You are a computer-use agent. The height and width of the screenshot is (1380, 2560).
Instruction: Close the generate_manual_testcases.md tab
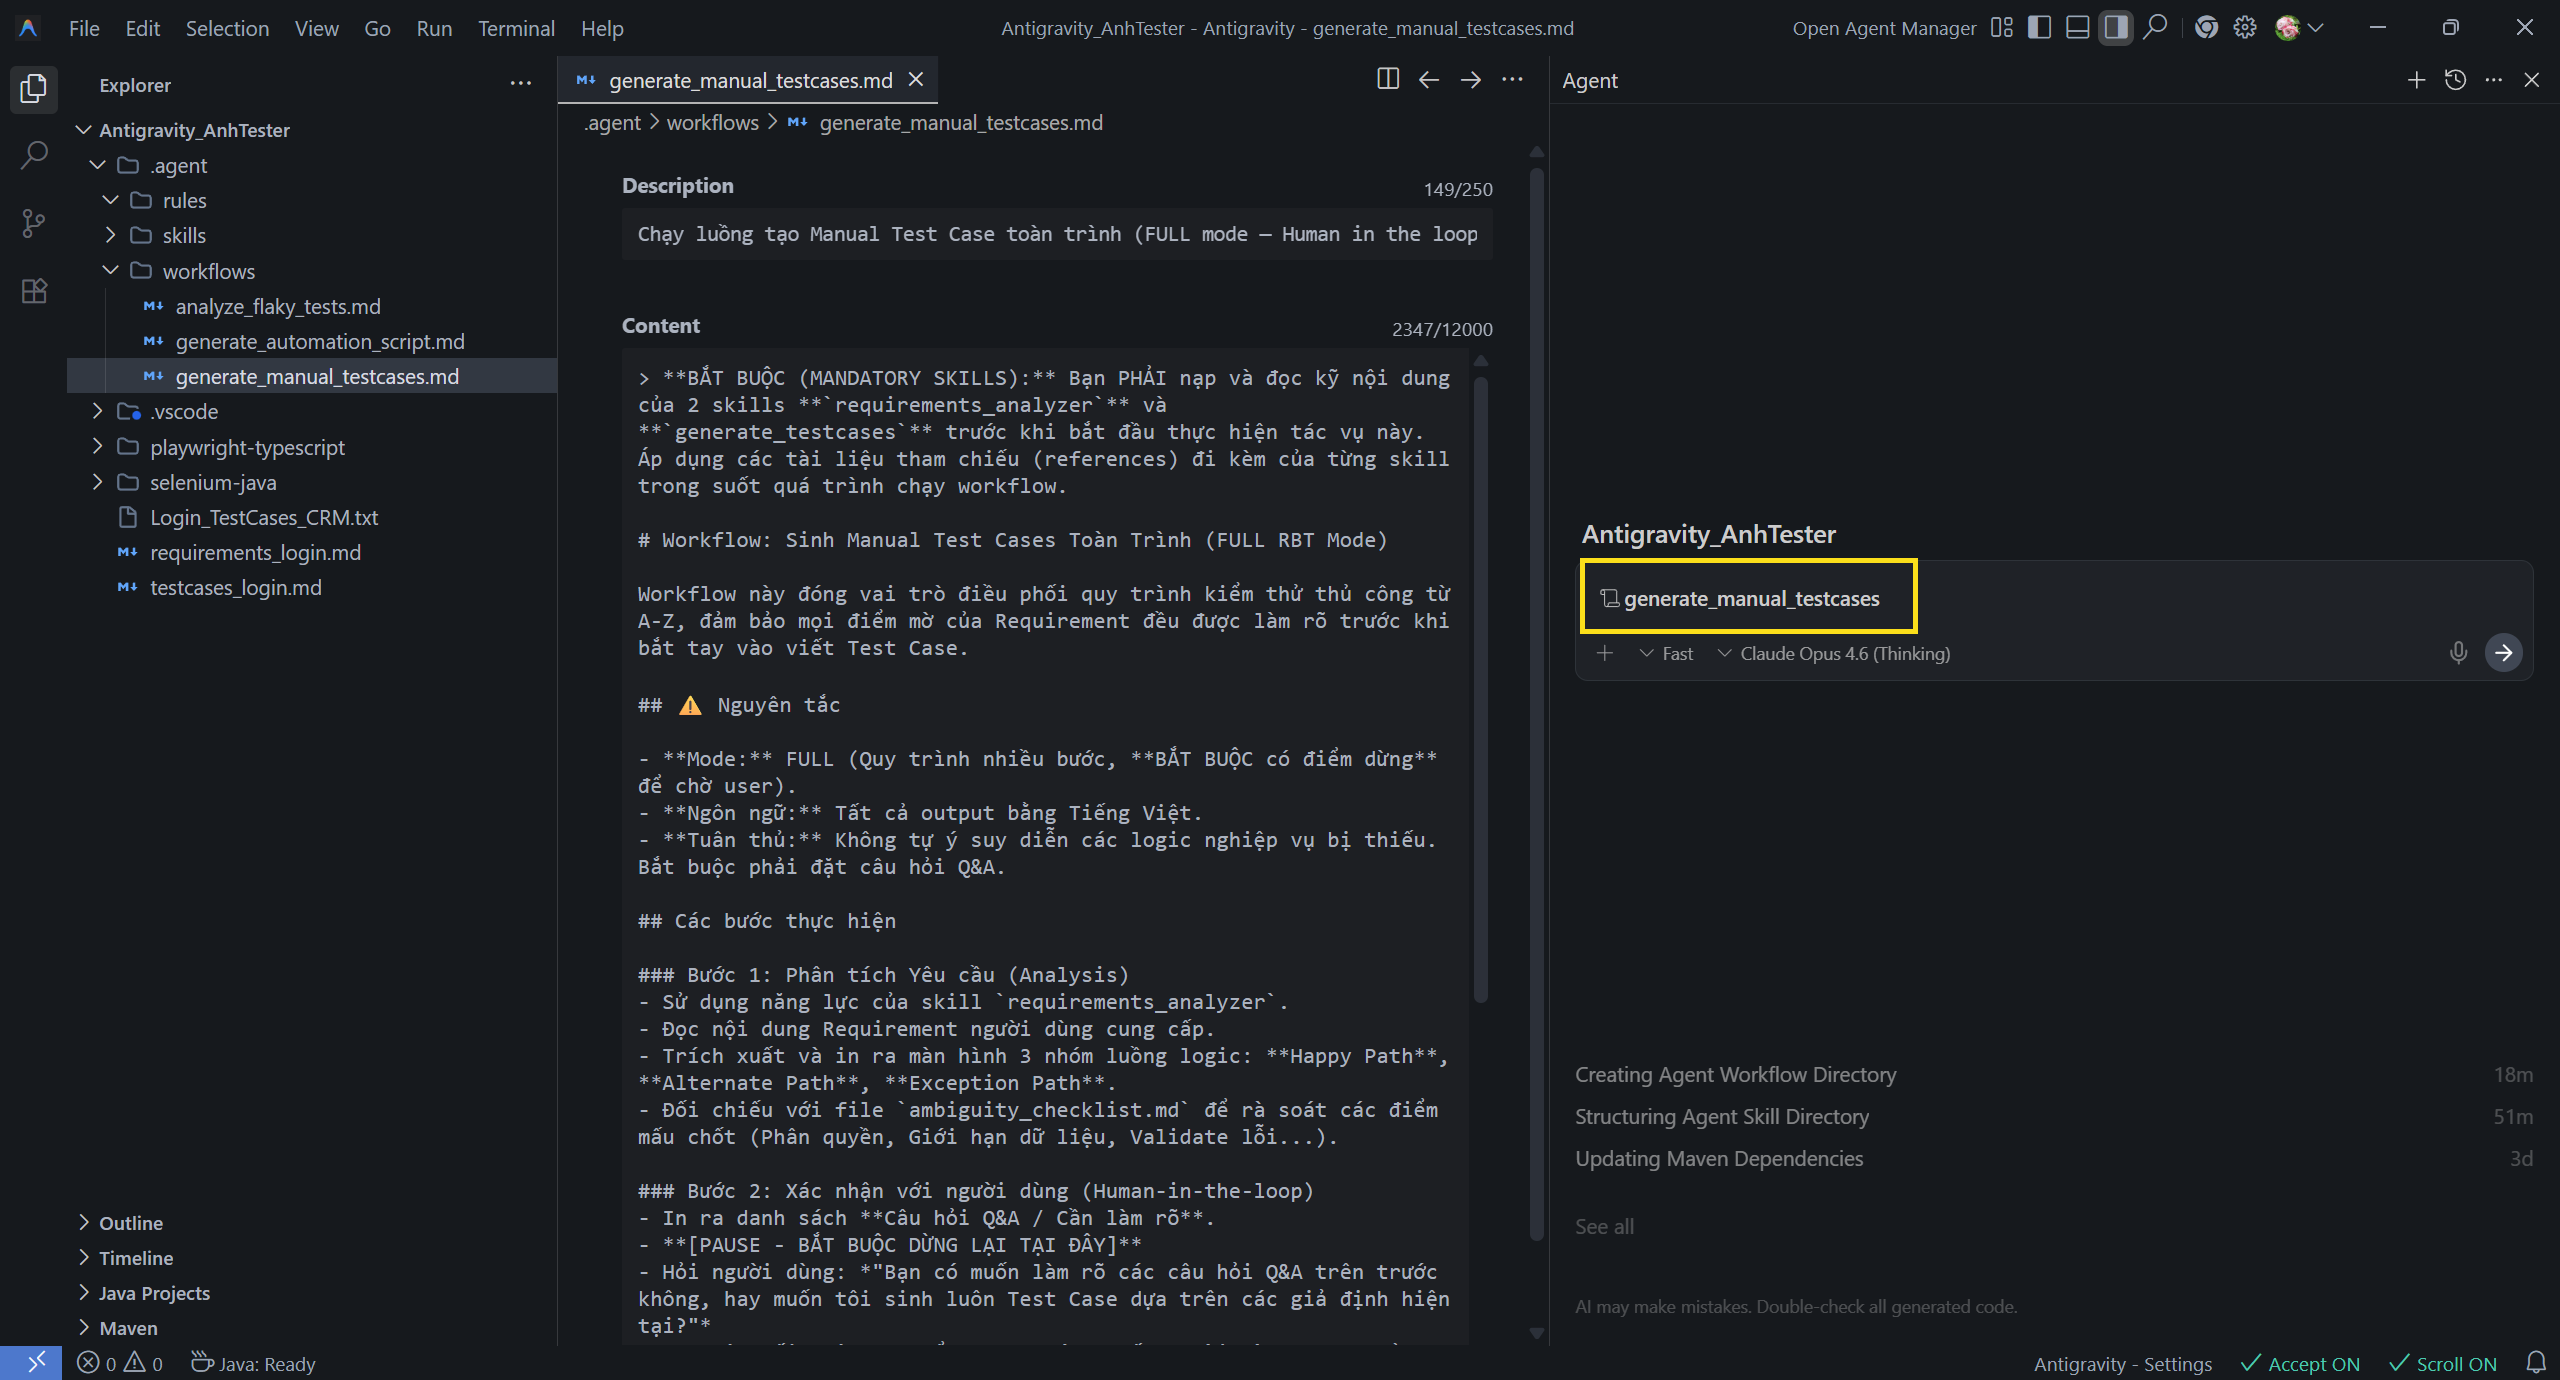click(x=915, y=80)
